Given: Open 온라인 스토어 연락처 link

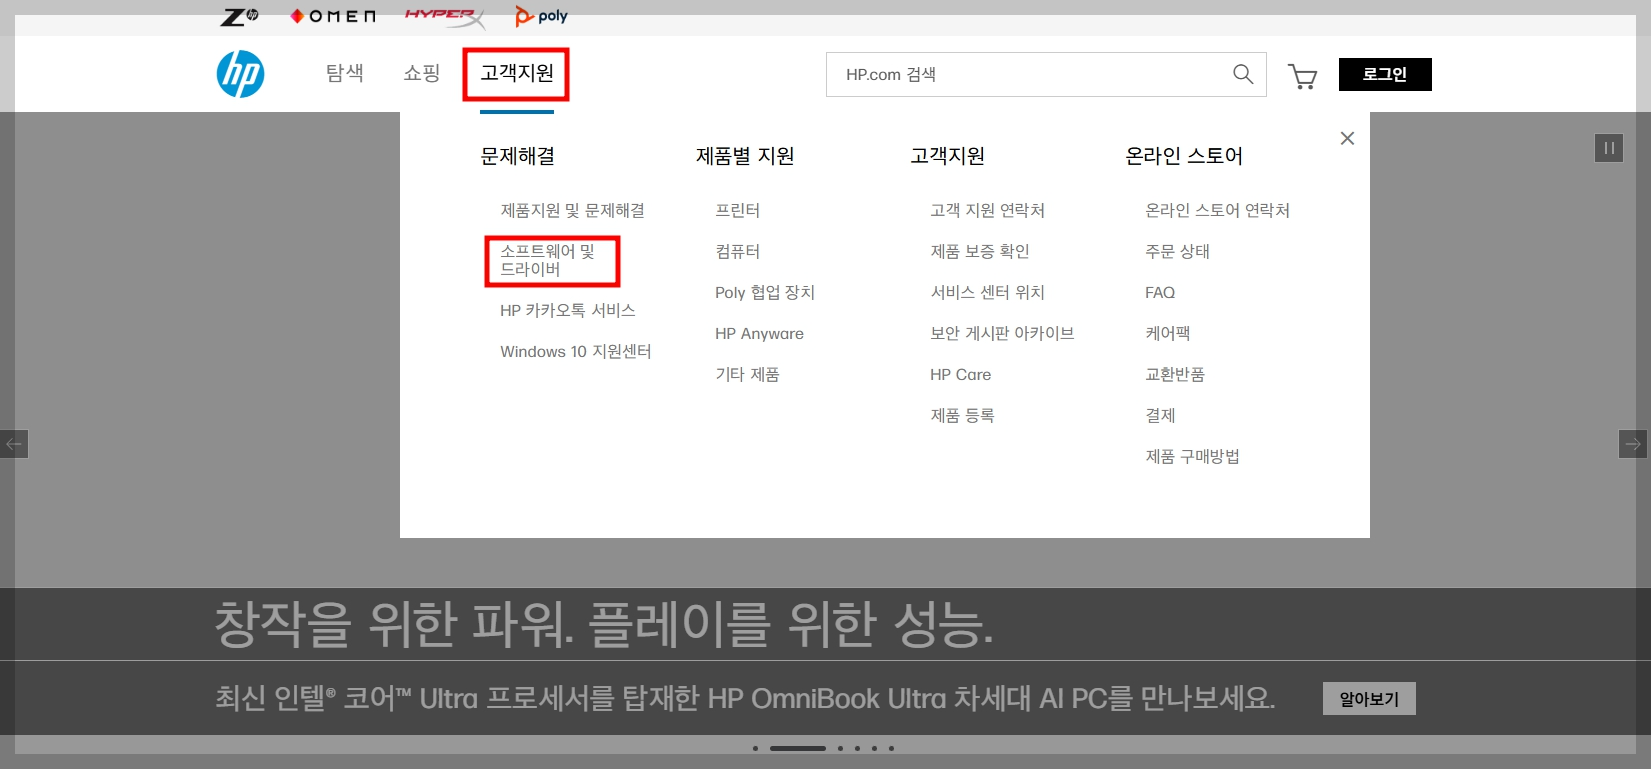Looking at the screenshot, I should tap(1218, 210).
